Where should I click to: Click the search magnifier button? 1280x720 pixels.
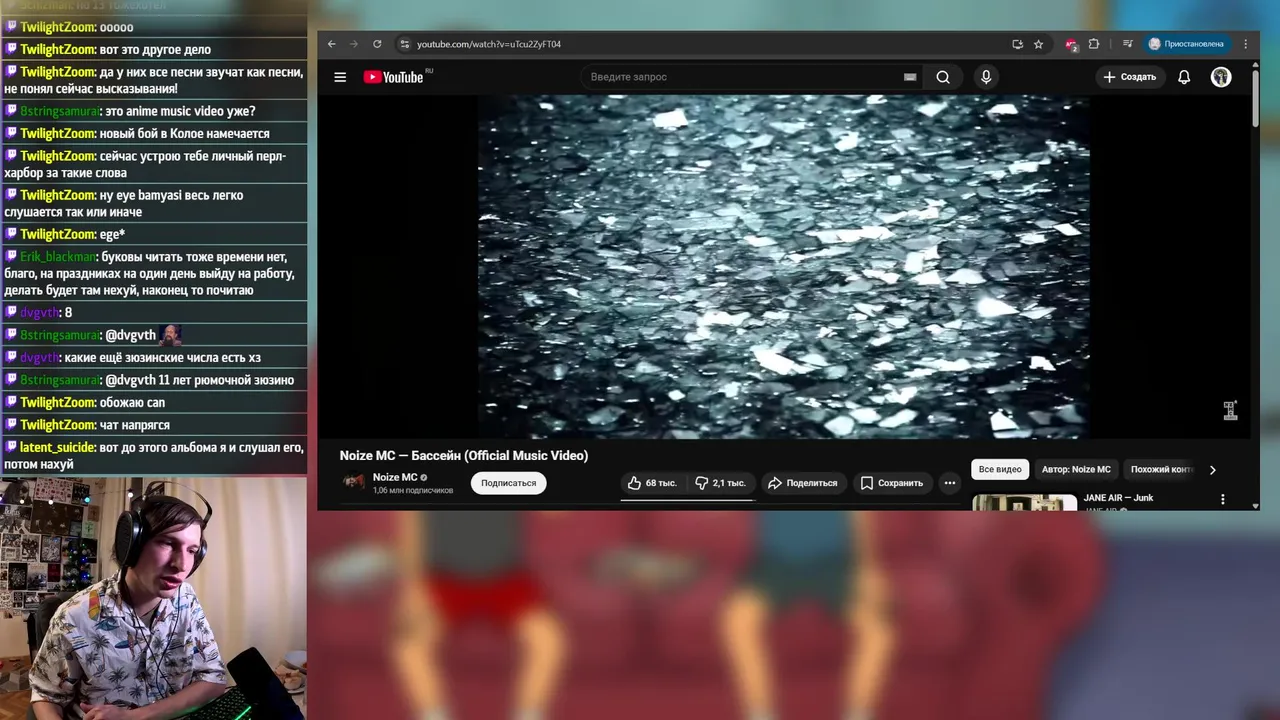(x=943, y=77)
